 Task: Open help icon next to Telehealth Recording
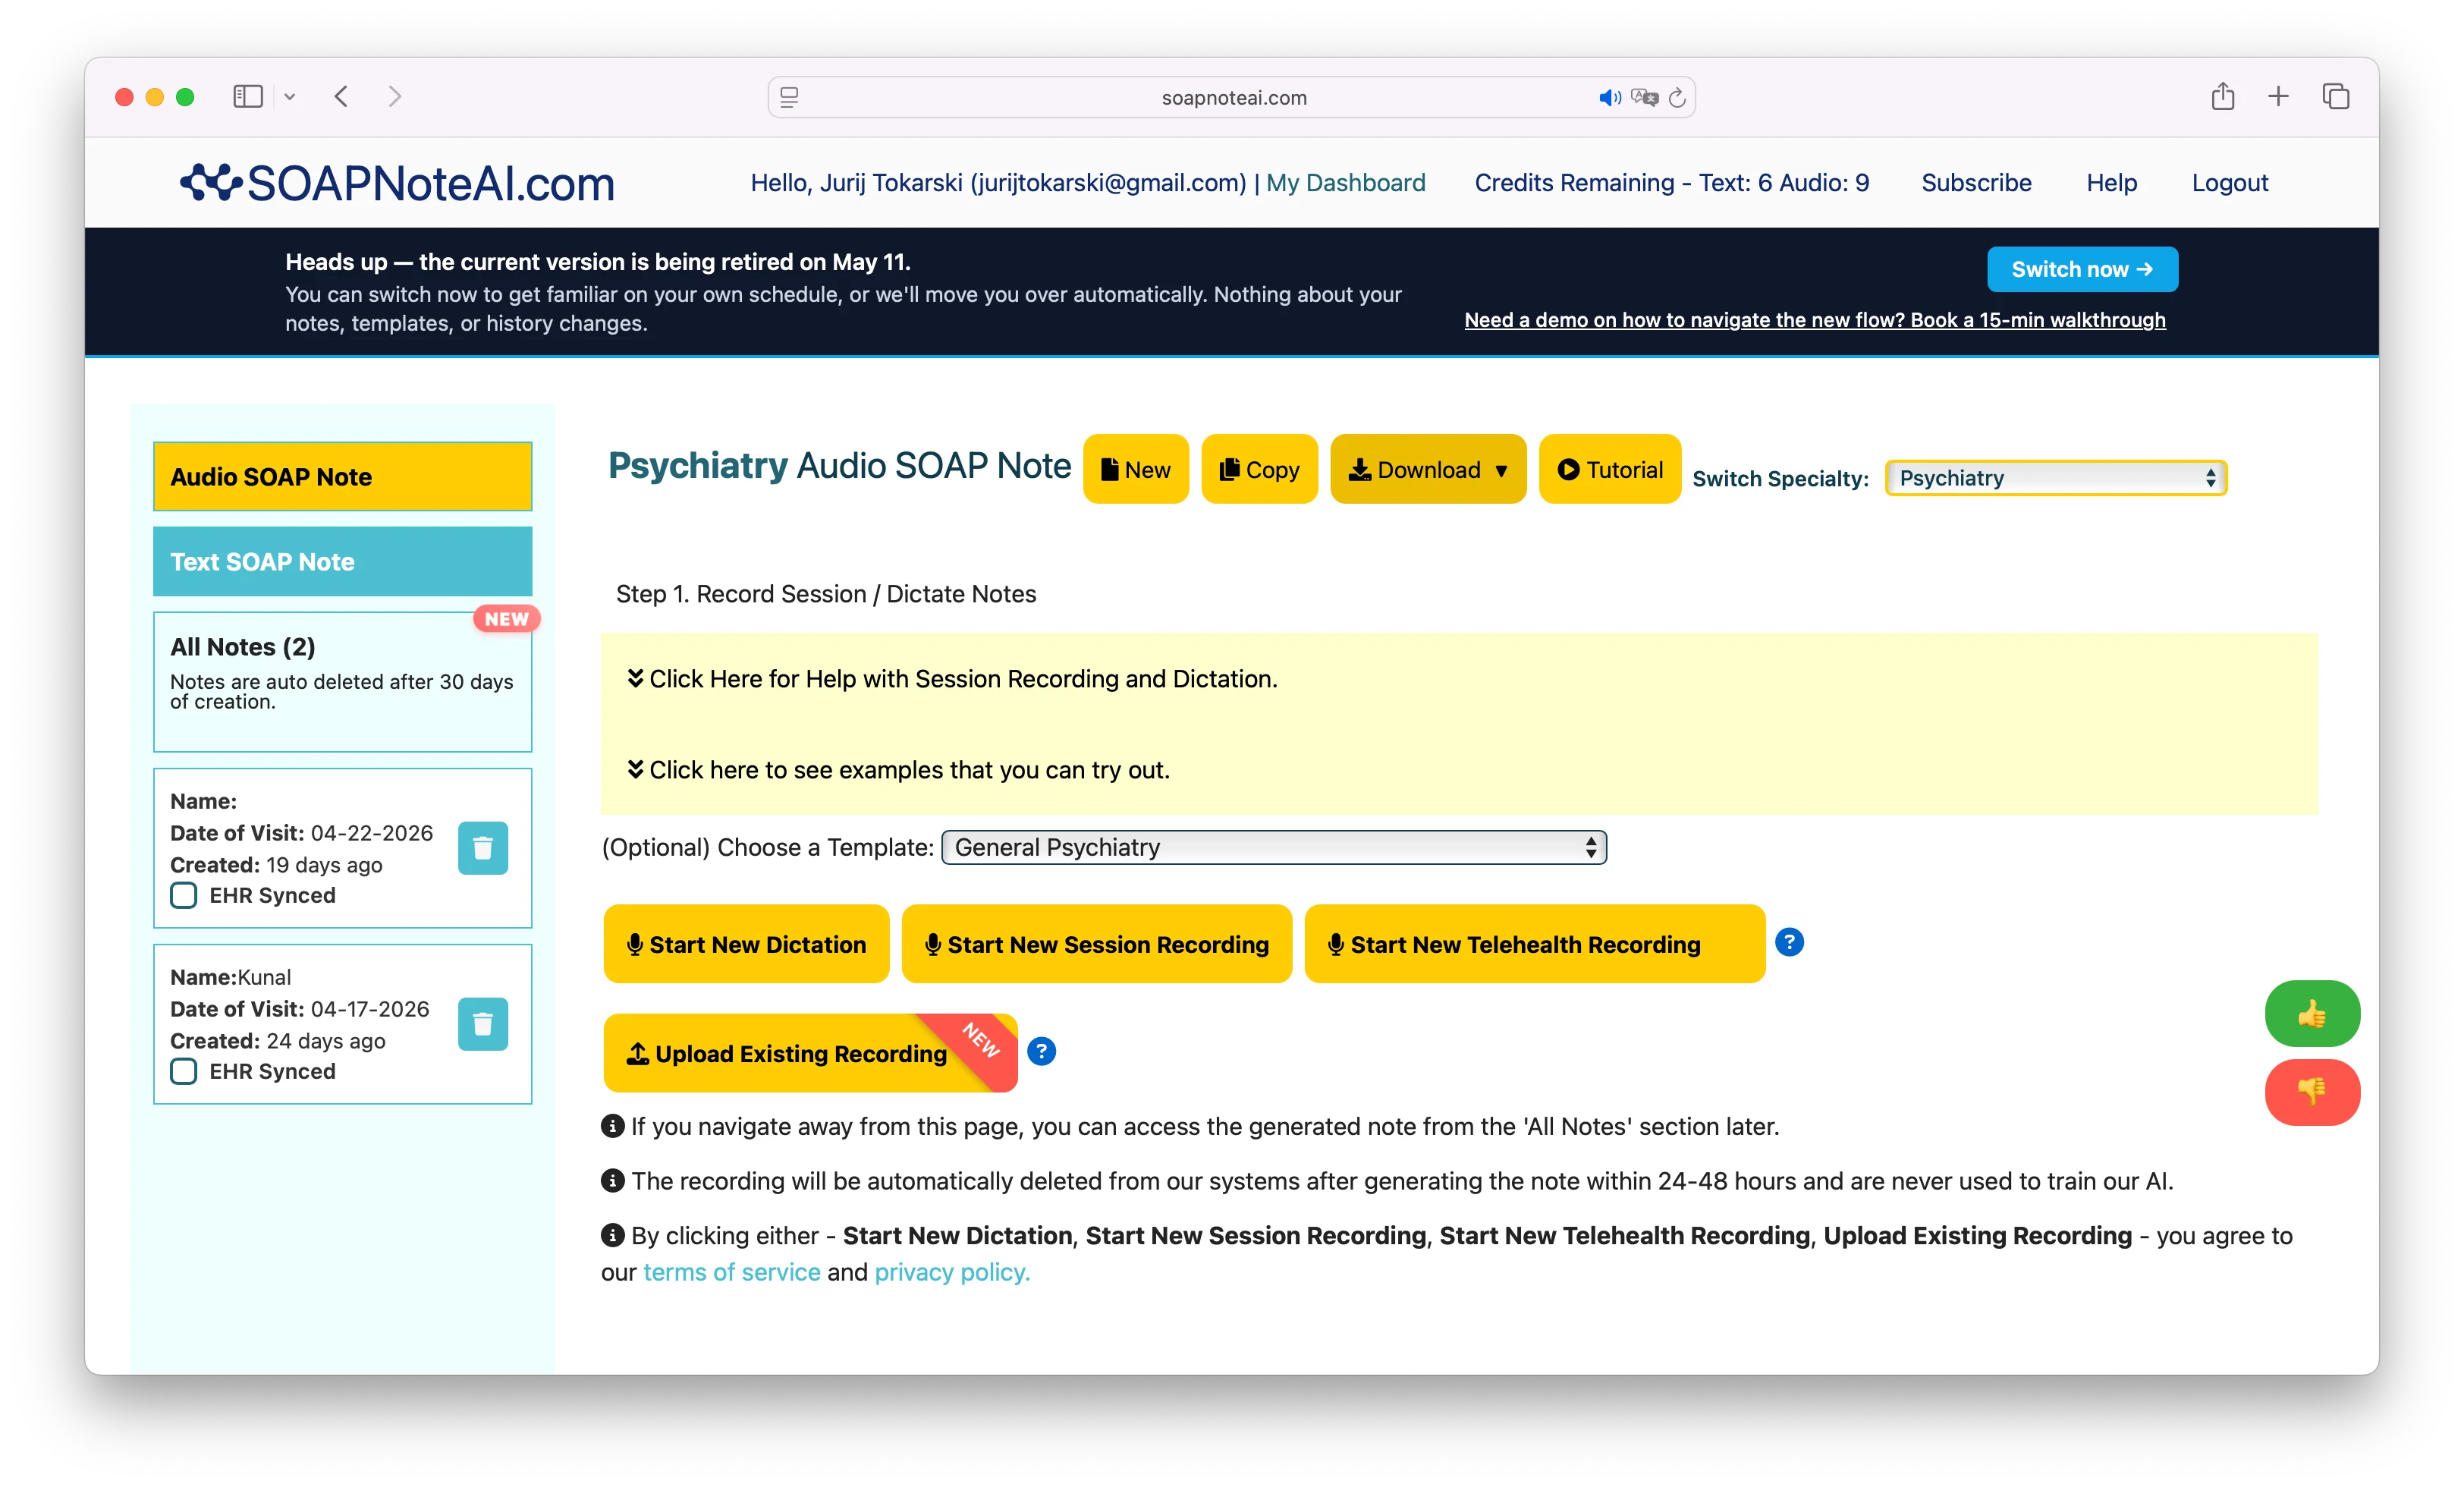(x=1789, y=942)
